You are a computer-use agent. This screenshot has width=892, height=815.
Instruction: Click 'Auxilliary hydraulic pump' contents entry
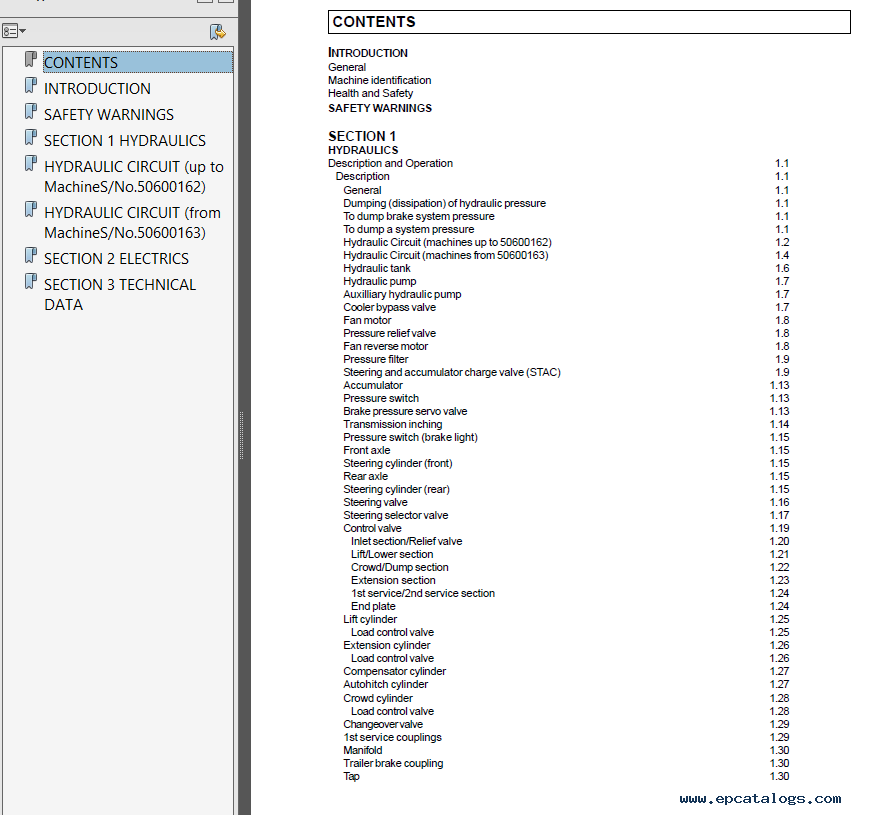point(402,295)
